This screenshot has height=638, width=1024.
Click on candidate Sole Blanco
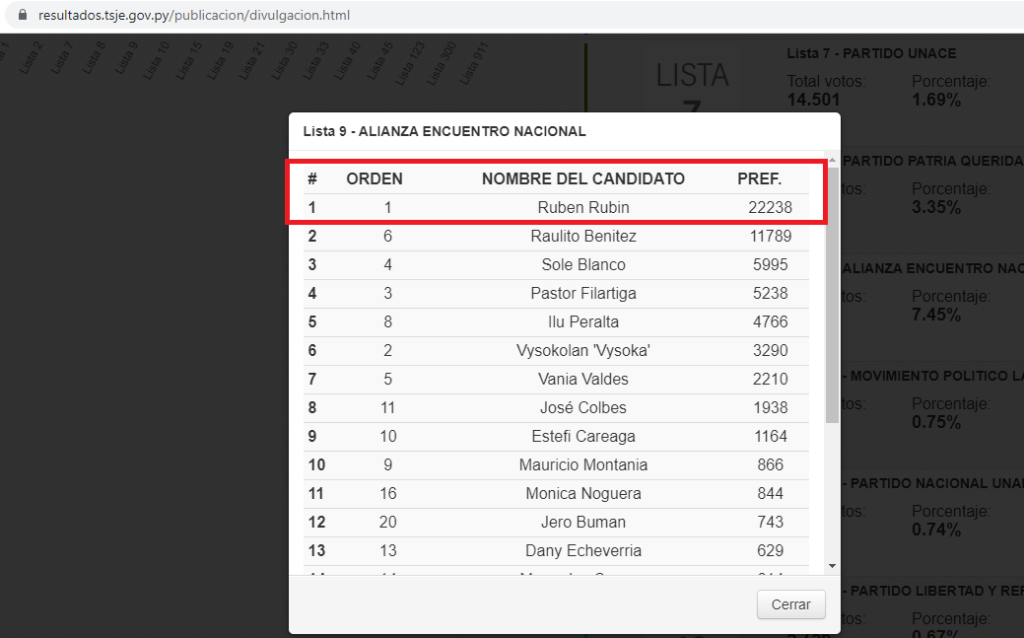583,265
